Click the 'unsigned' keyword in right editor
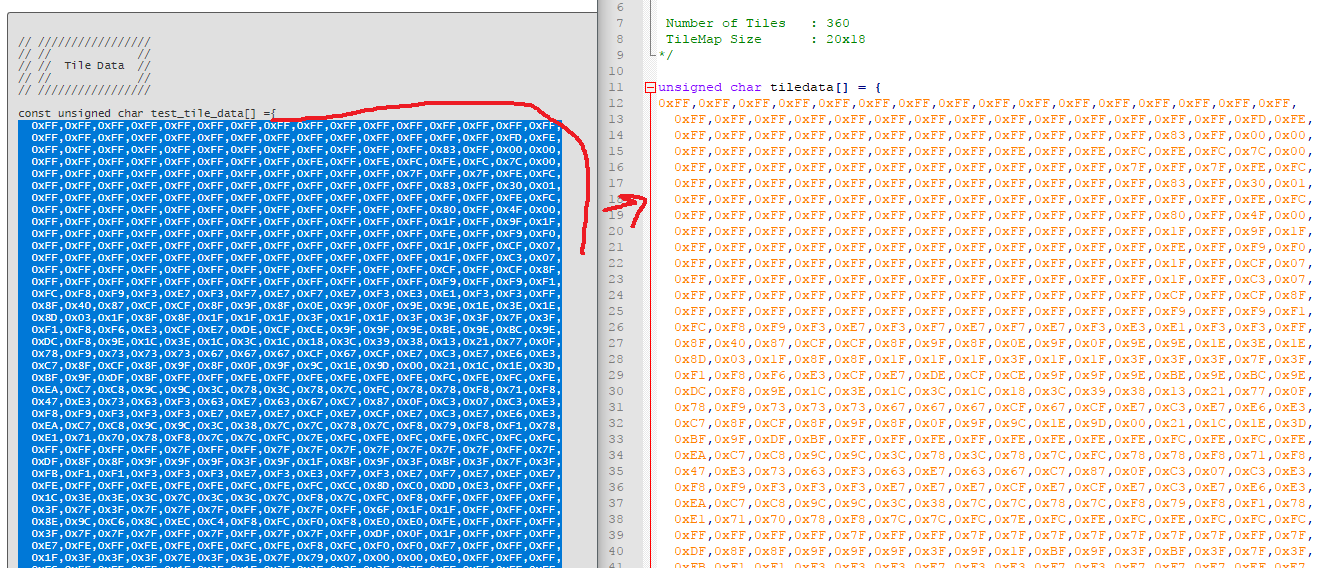 pyautogui.click(x=690, y=88)
